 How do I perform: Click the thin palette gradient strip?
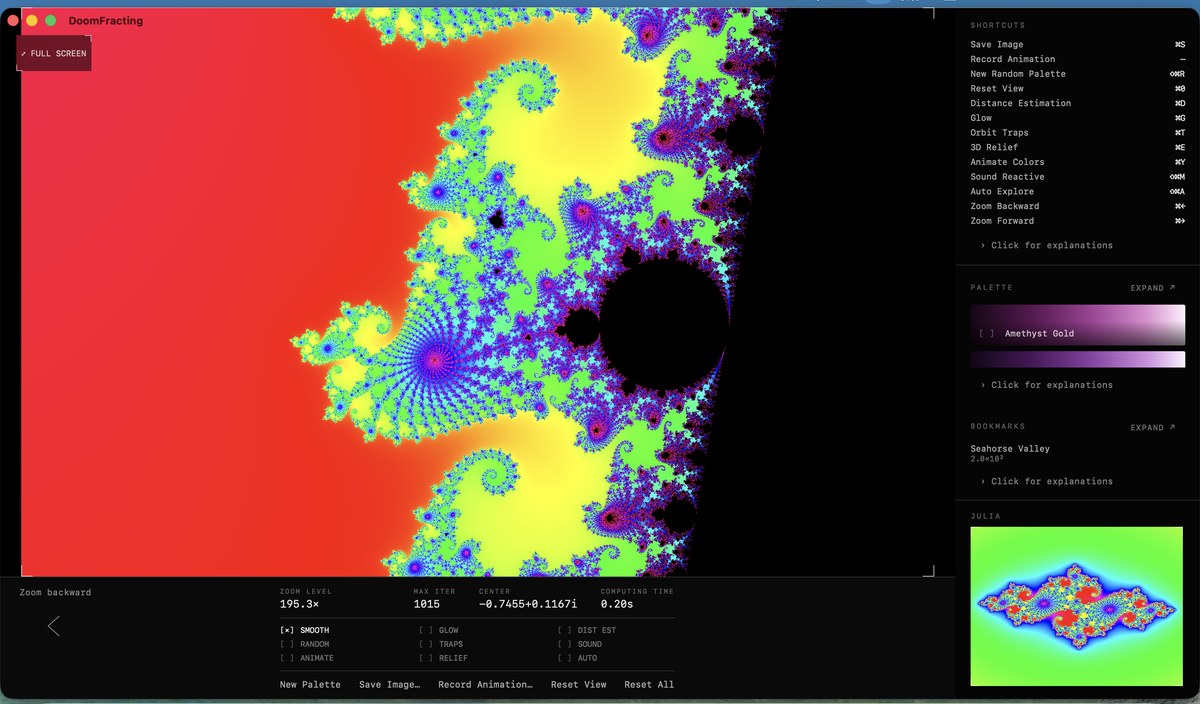coord(1078,359)
